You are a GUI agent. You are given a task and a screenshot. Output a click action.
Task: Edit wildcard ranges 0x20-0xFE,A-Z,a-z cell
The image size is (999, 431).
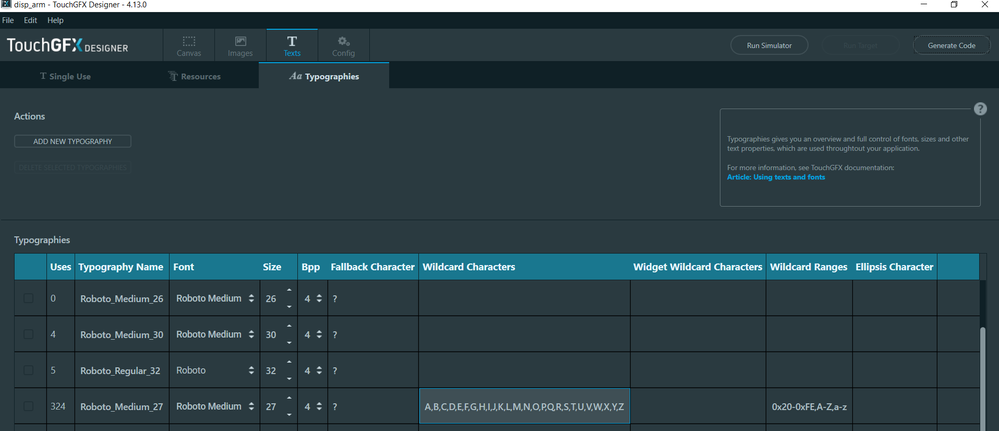click(x=809, y=406)
